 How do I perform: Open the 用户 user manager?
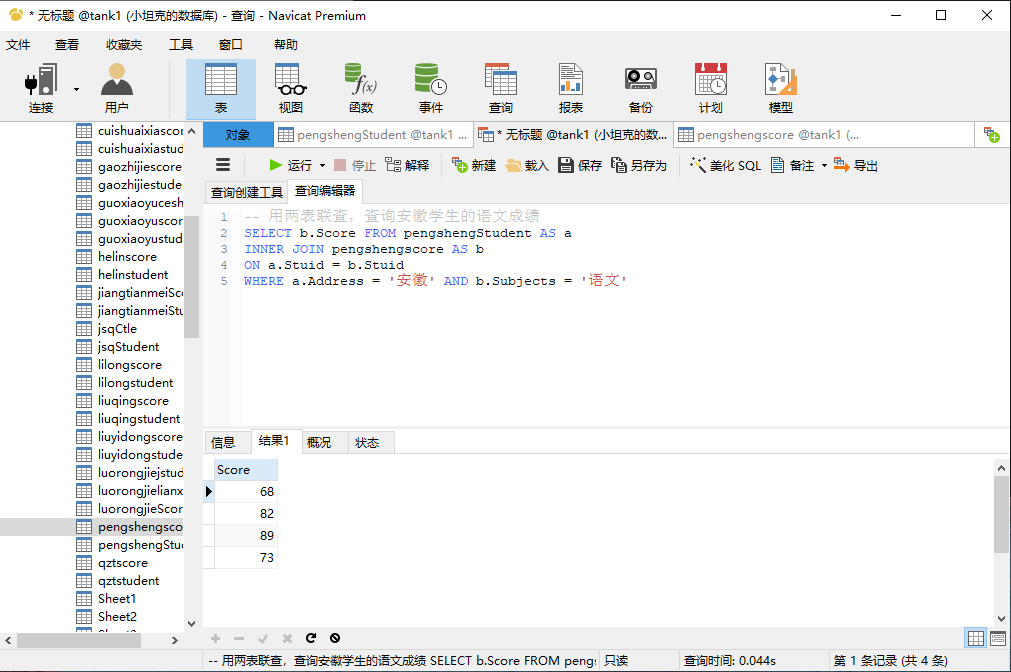117,89
